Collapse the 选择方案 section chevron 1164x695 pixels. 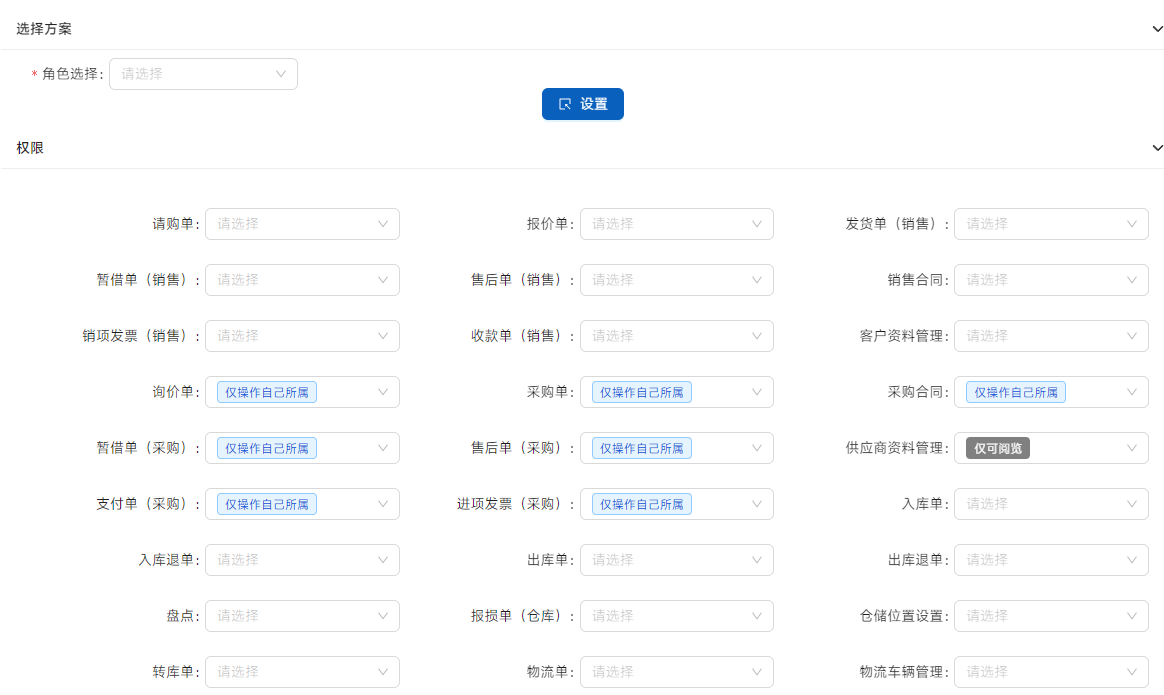coord(1157,29)
